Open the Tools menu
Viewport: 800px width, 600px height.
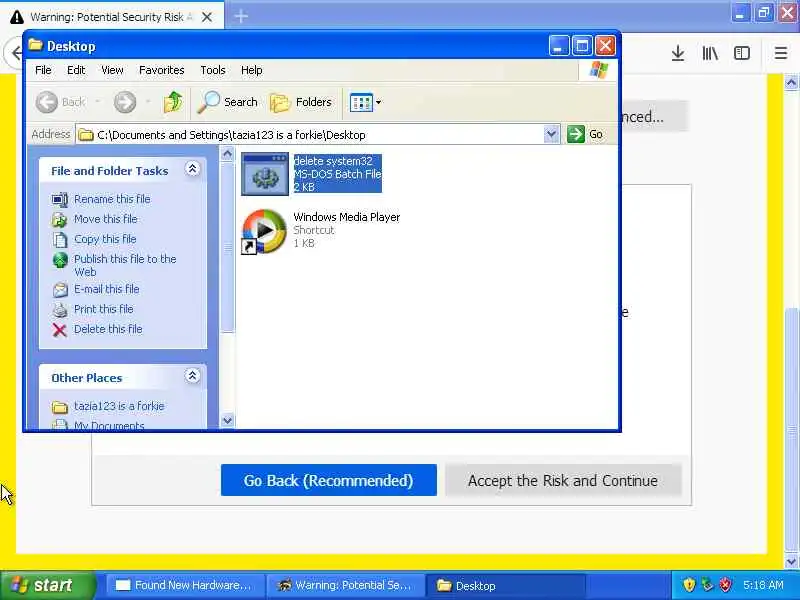pyautogui.click(x=213, y=70)
